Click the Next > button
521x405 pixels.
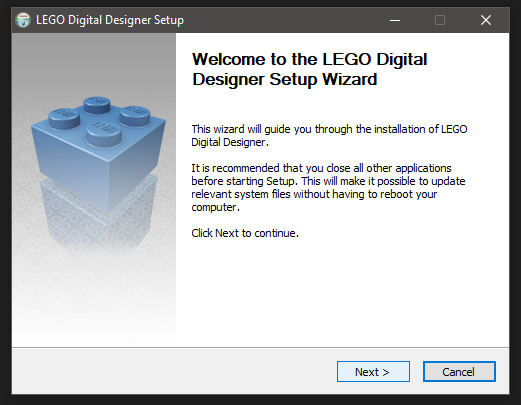click(x=373, y=371)
